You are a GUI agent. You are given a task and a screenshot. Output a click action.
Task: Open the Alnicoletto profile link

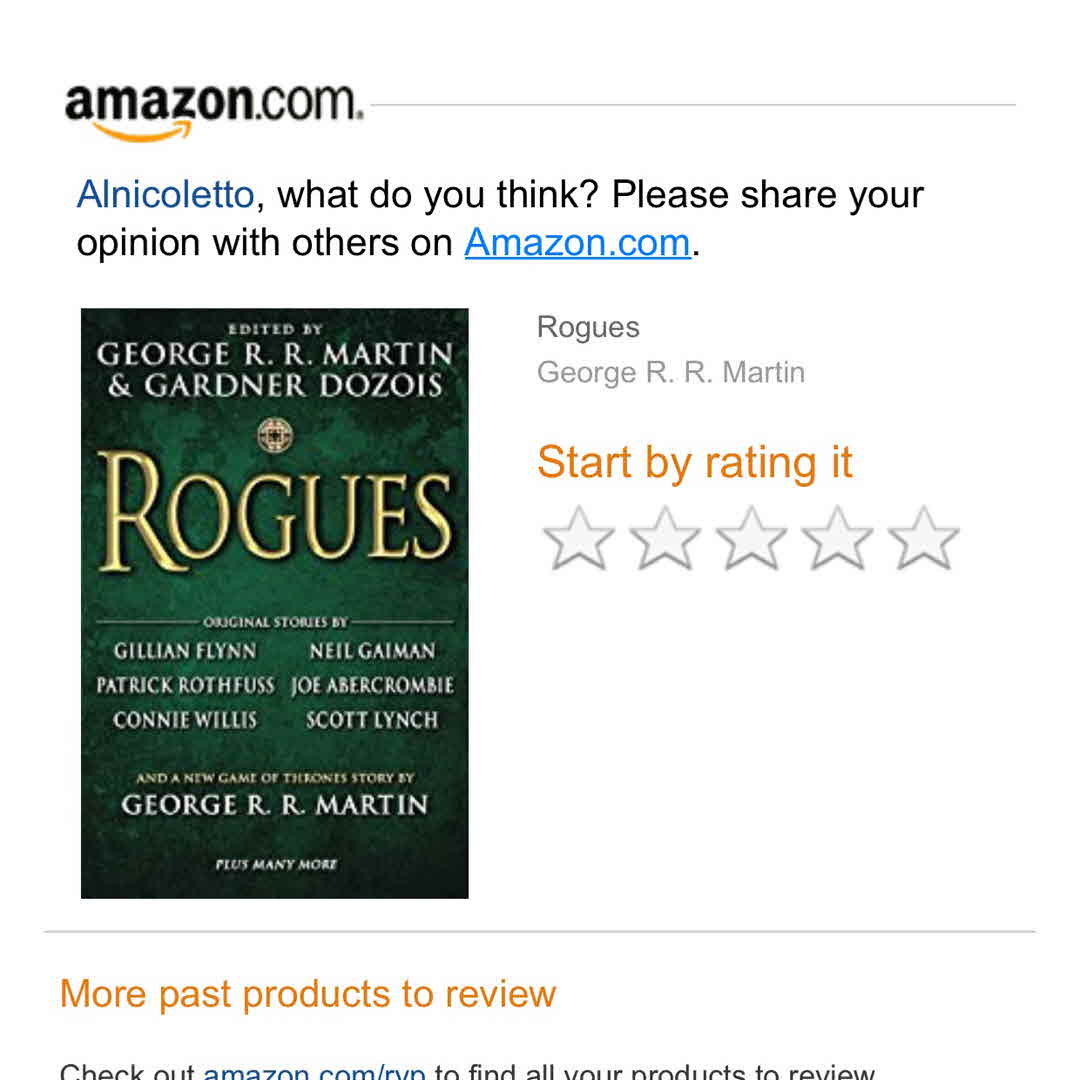tap(165, 194)
